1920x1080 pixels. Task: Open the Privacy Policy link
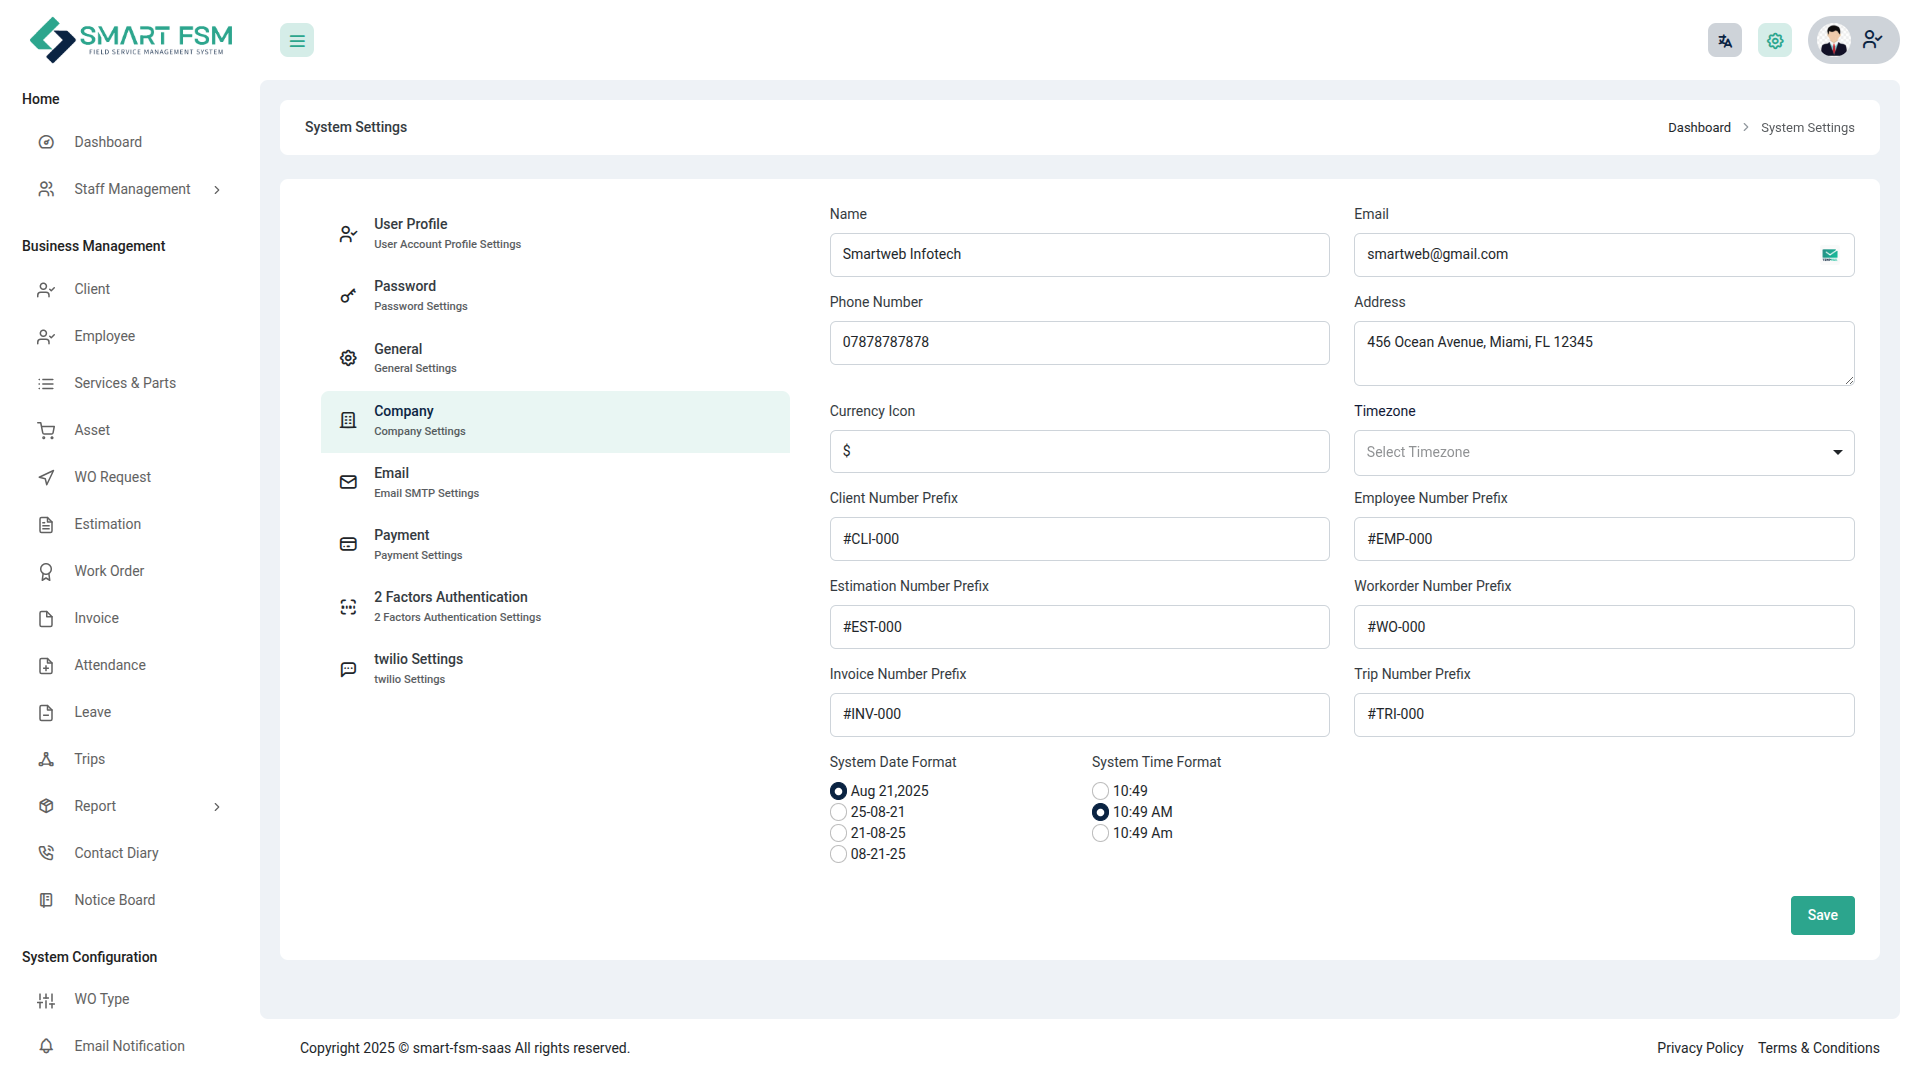(1699, 1048)
